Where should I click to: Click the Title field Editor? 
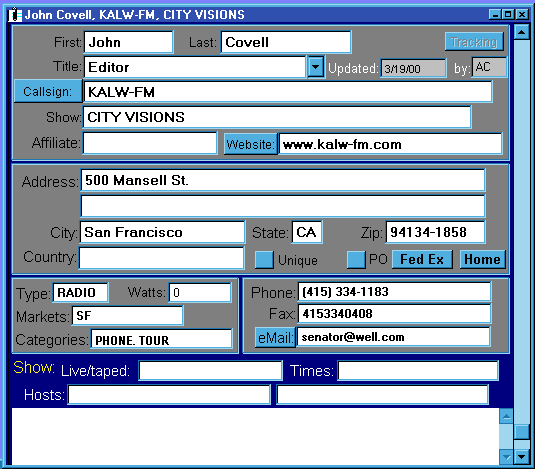click(x=195, y=67)
